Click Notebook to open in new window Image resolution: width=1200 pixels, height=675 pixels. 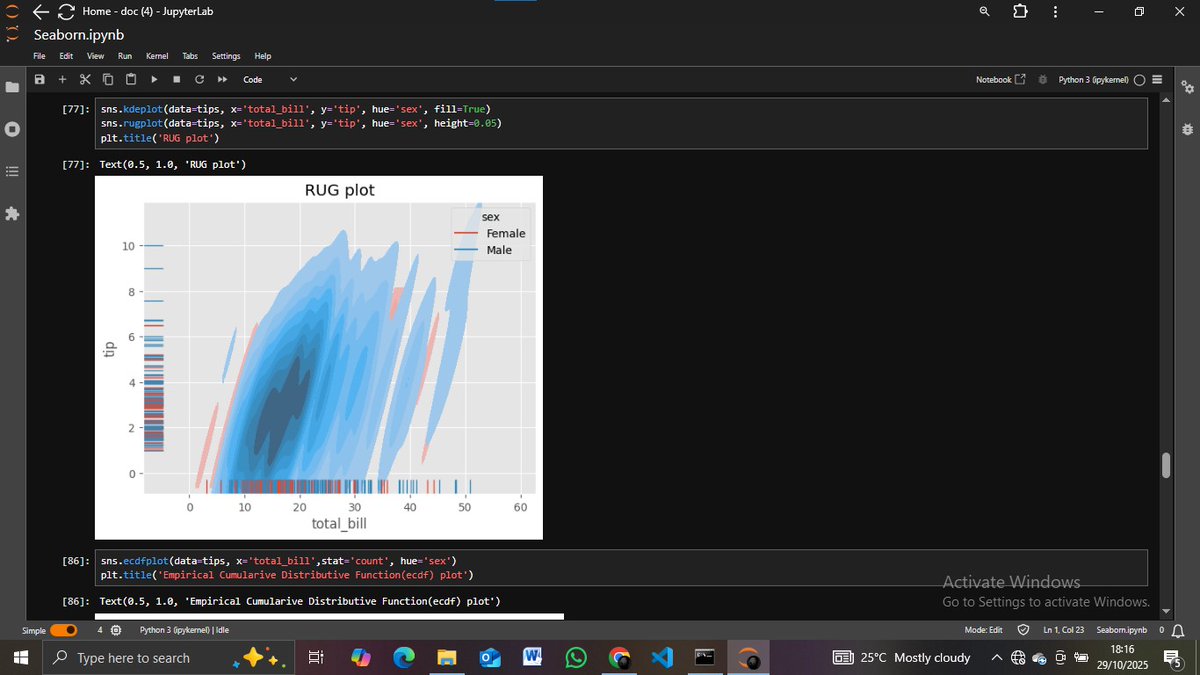[1000, 78]
